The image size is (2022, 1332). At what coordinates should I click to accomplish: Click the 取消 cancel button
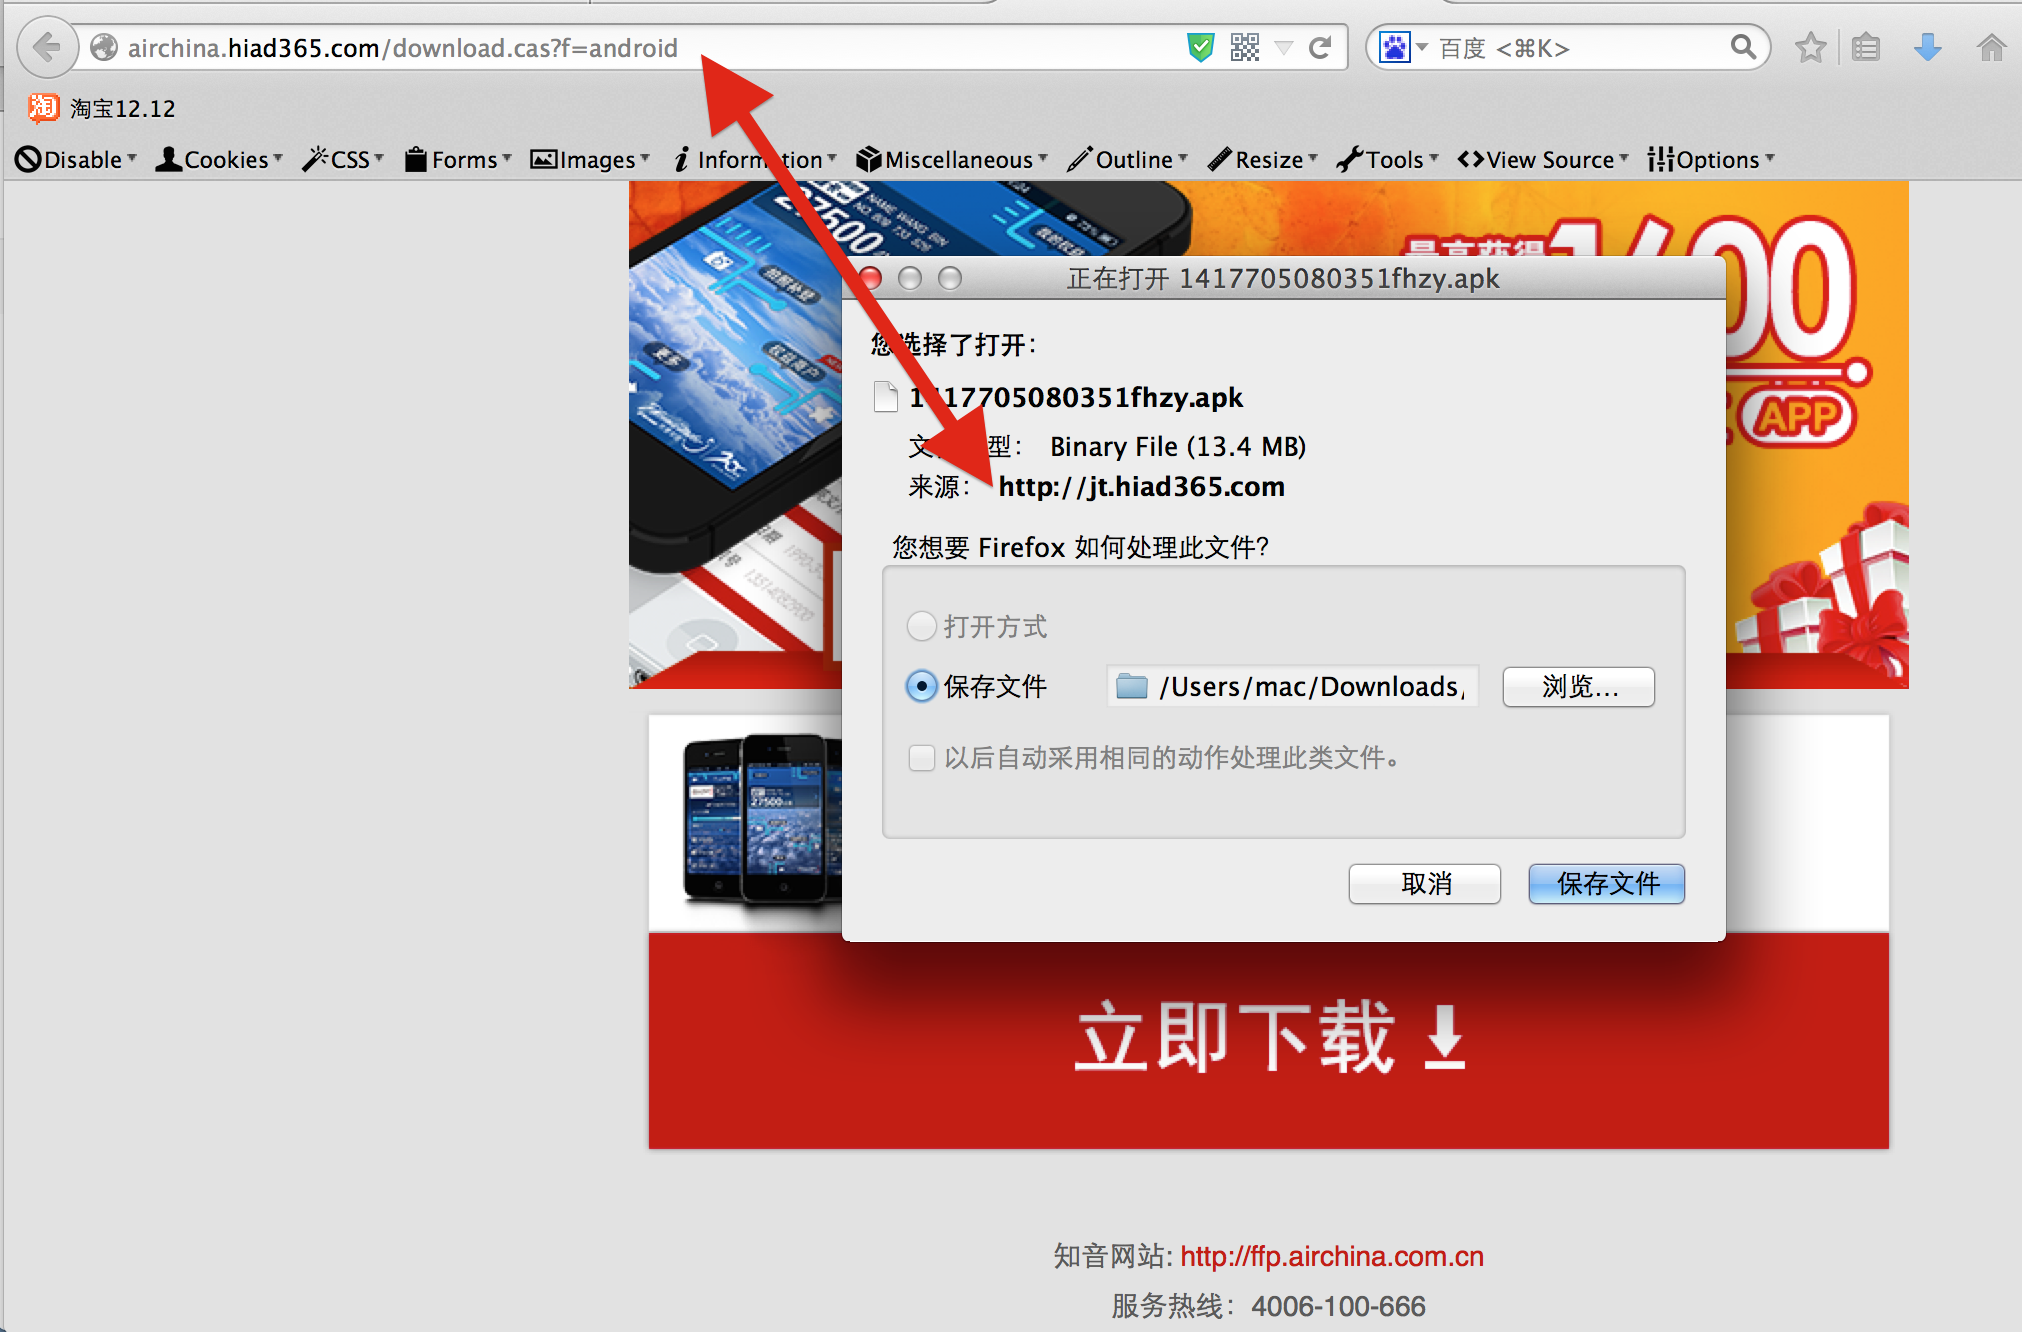point(1424,883)
